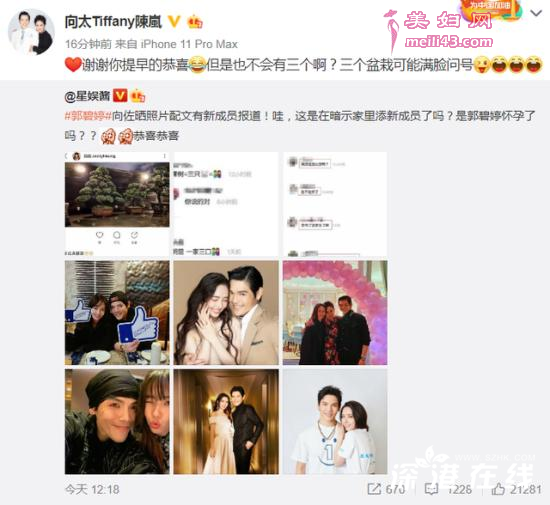This screenshot has width=550, height=505.
Task: Click the poster's profile avatar
Action: [x=31, y=32]
